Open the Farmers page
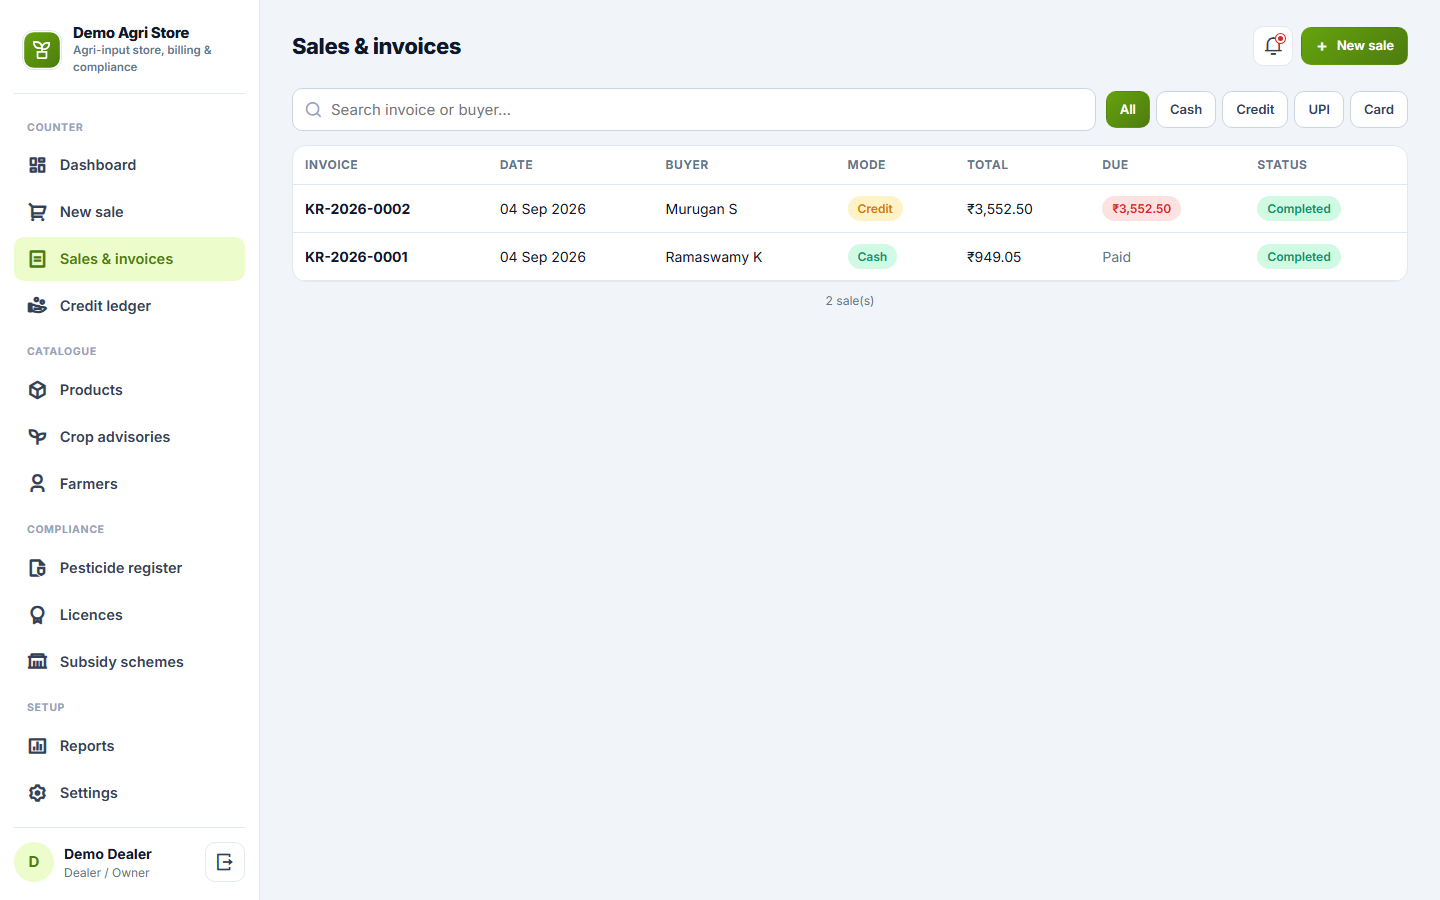The width and height of the screenshot is (1440, 900). tap(129, 484)
